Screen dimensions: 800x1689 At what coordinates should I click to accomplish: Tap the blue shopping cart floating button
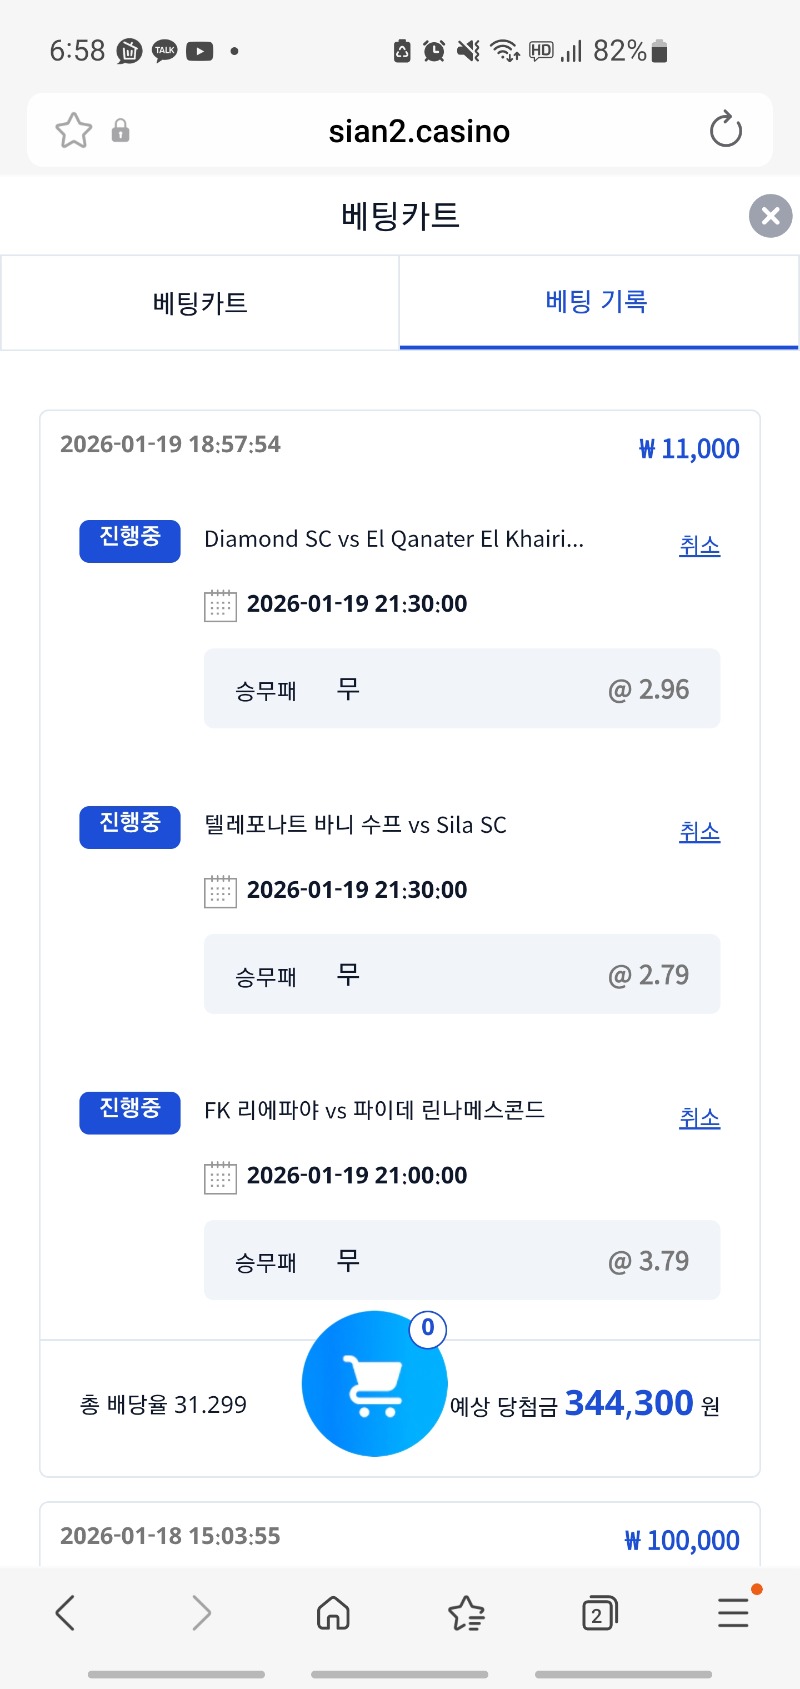374,1383
